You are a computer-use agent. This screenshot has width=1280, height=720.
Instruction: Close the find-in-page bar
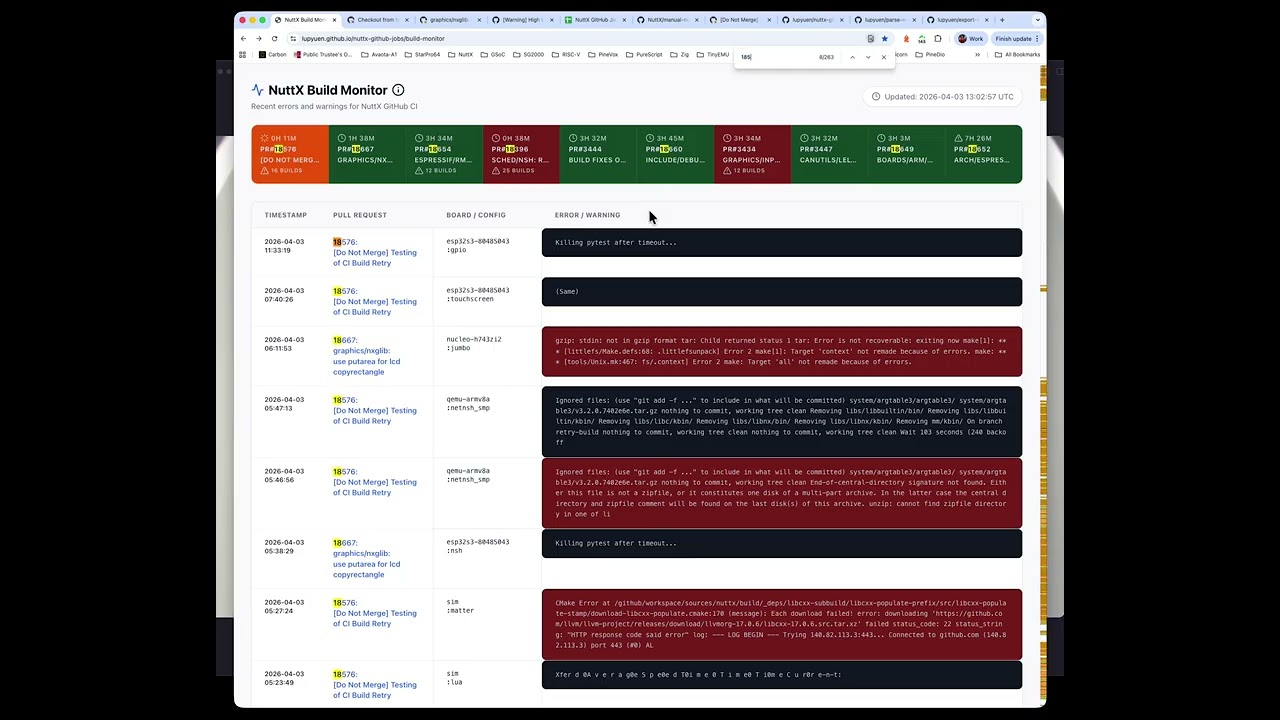tap(884, 57)
